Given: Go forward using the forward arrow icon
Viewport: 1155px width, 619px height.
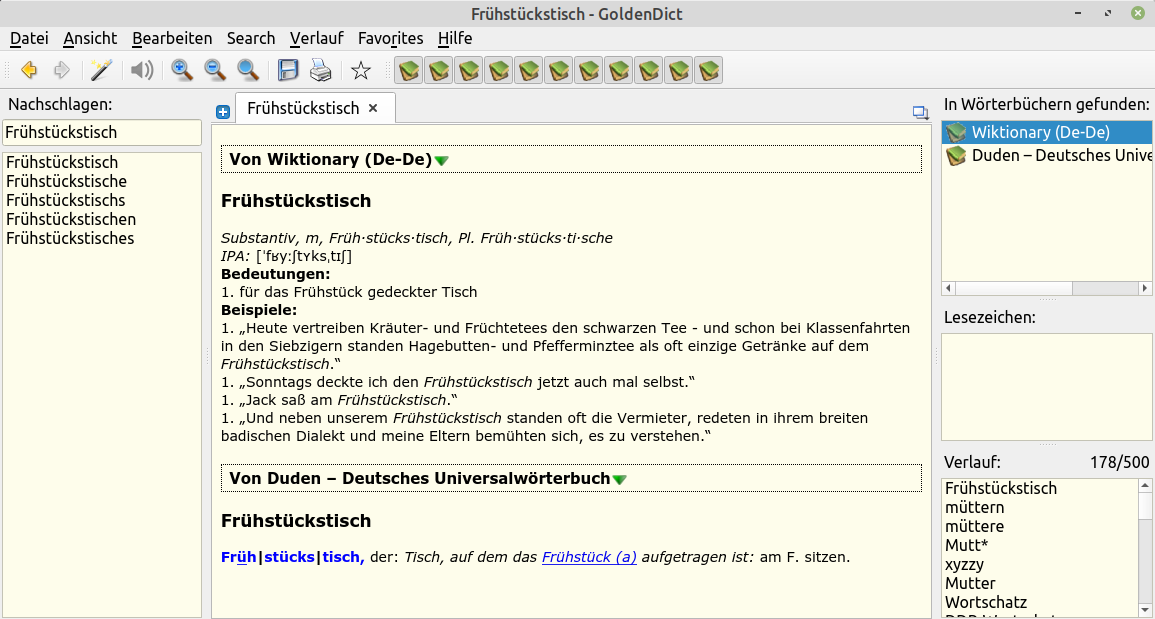Looking at the screenshot, I should tap(62, 70).
